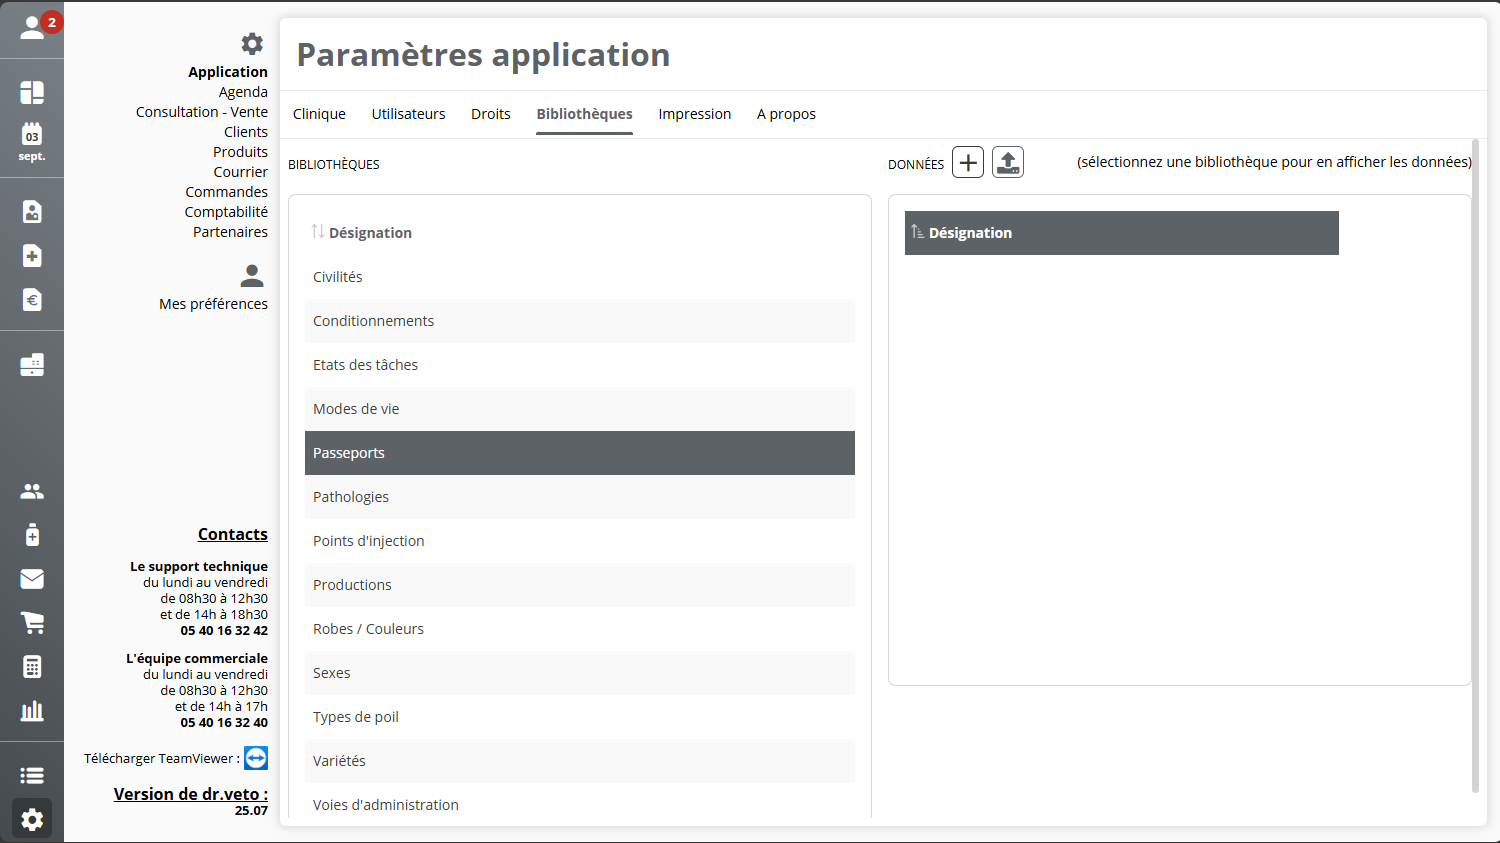The image size is (1500, 843).
Task: Select the Pathologies library row
Action: pos(351,497)
